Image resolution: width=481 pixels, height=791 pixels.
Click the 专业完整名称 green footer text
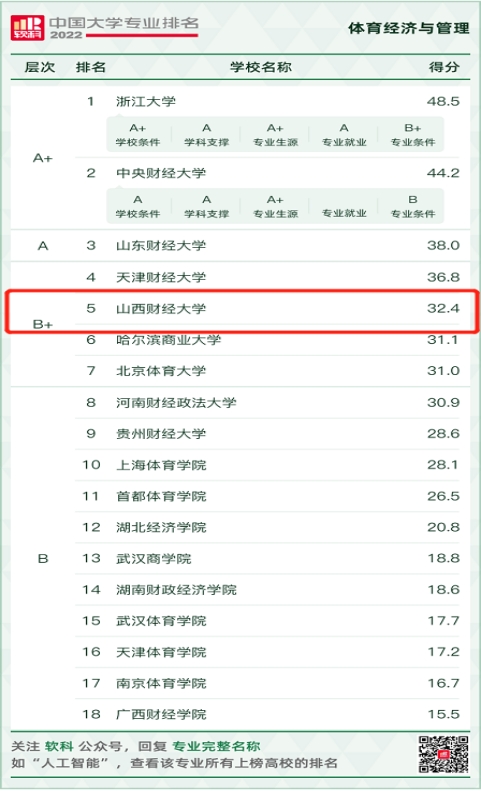tap(216, 746)
